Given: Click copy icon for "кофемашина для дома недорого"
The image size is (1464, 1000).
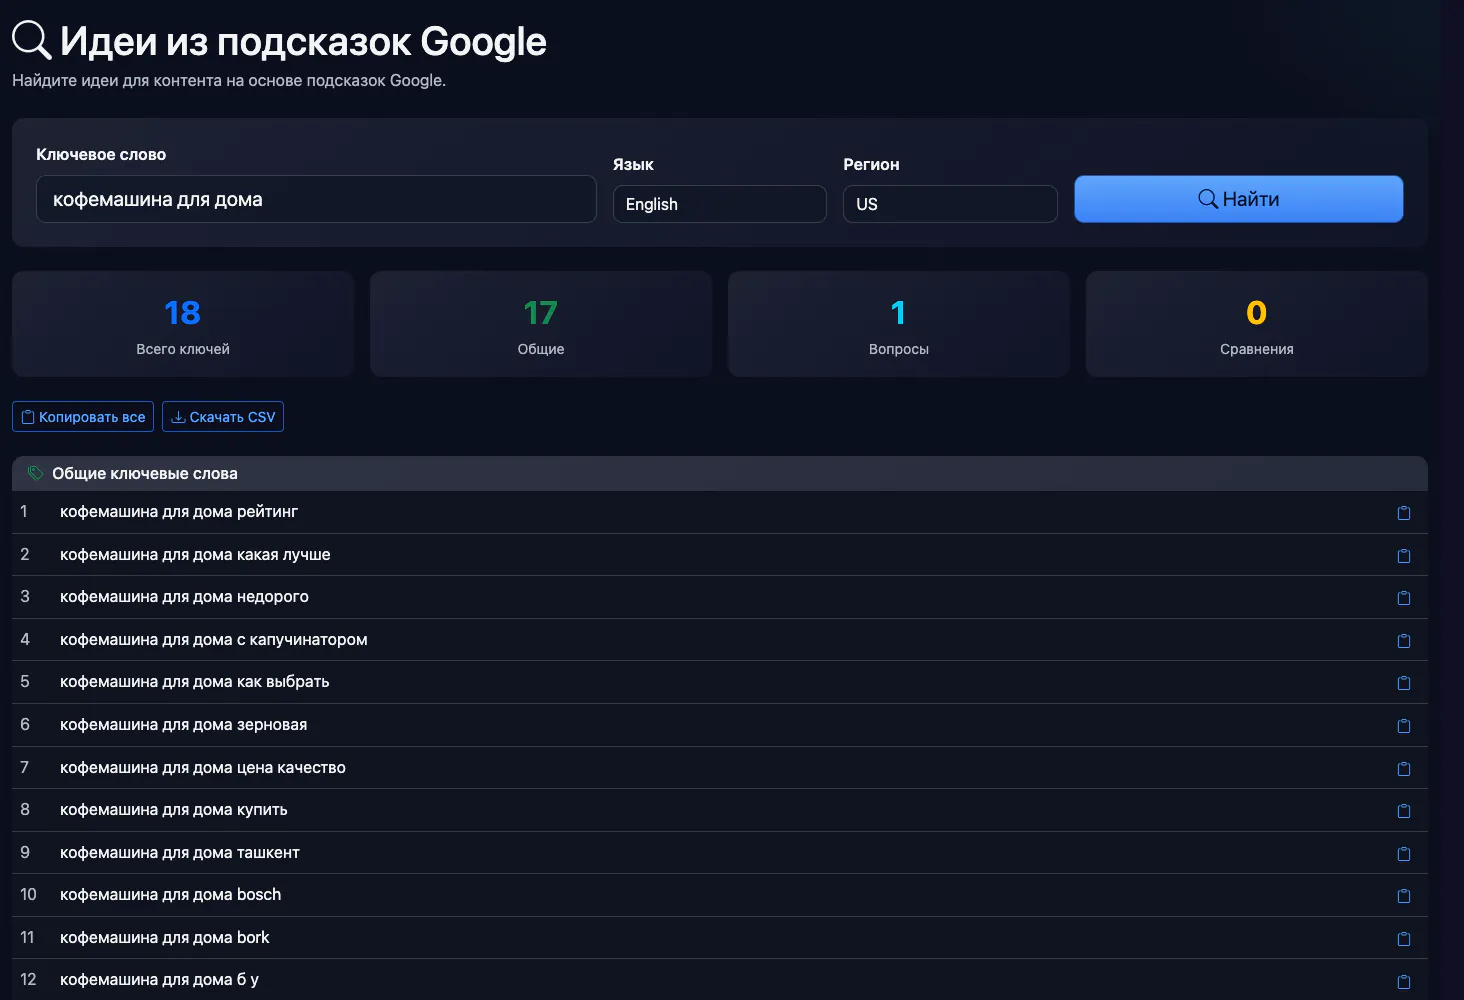Looking at the screenshot, I should (x=1404, y=598).
